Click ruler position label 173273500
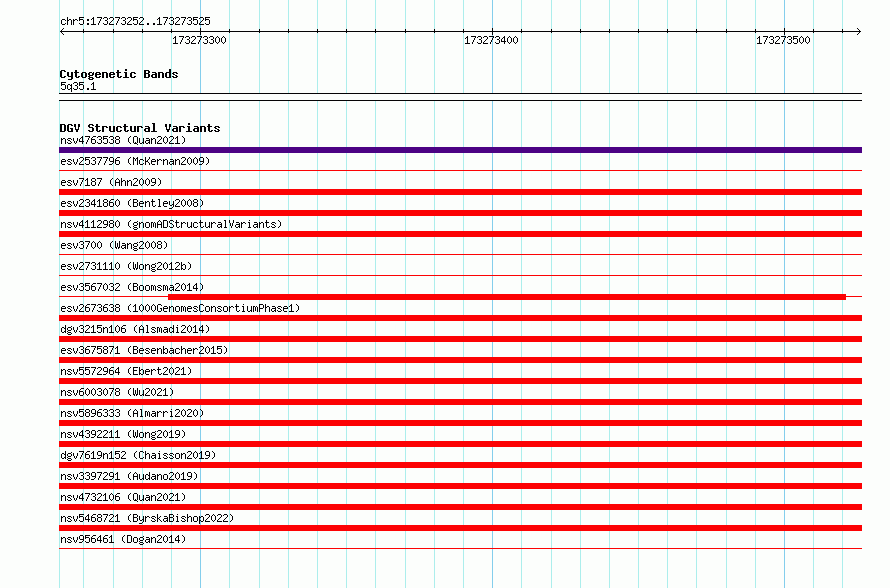 click(x=783, y=40)
